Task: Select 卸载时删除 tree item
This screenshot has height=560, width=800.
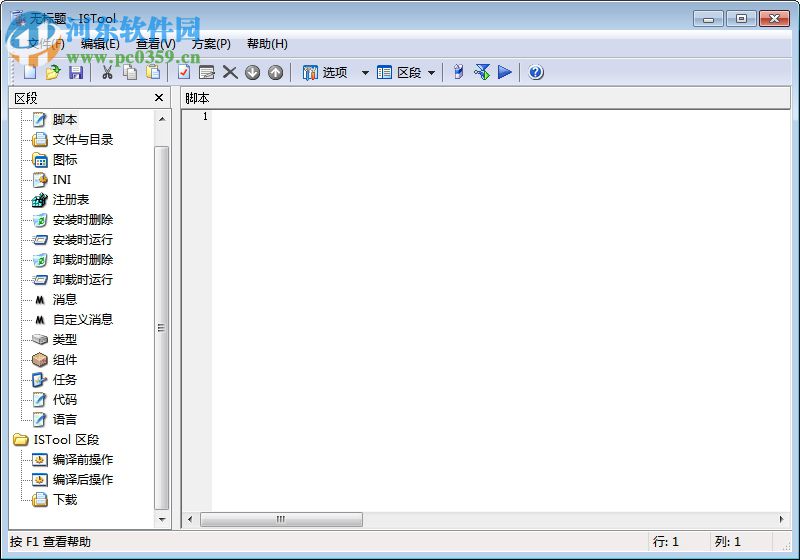Action: [83, 260]
